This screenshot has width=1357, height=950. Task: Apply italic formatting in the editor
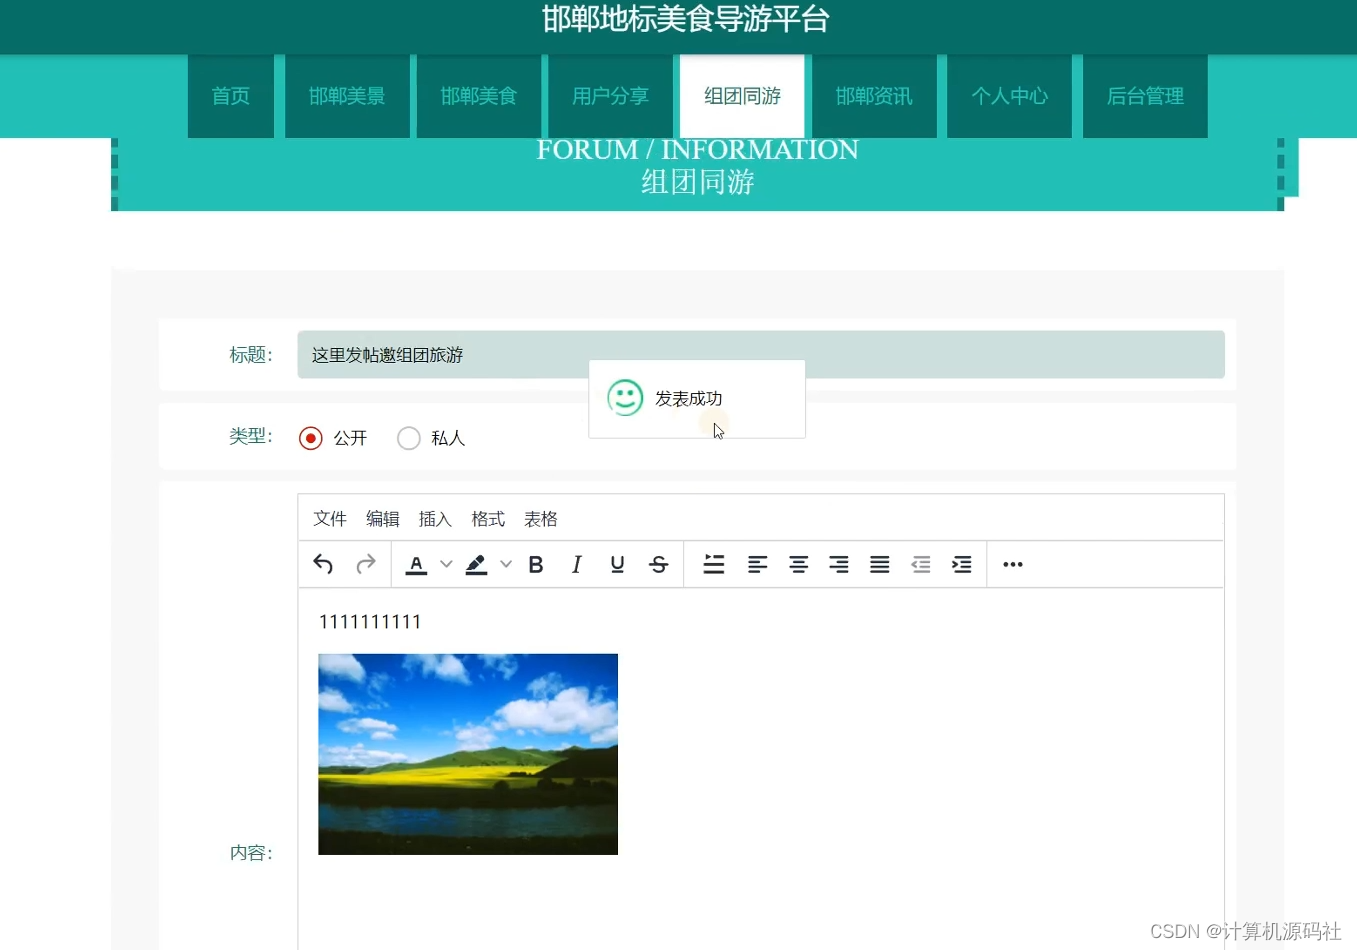576,564
